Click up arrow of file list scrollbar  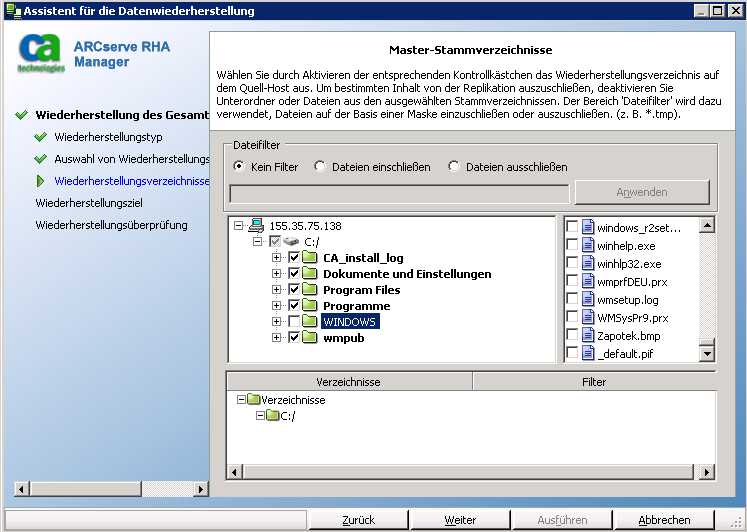(707, 225)
